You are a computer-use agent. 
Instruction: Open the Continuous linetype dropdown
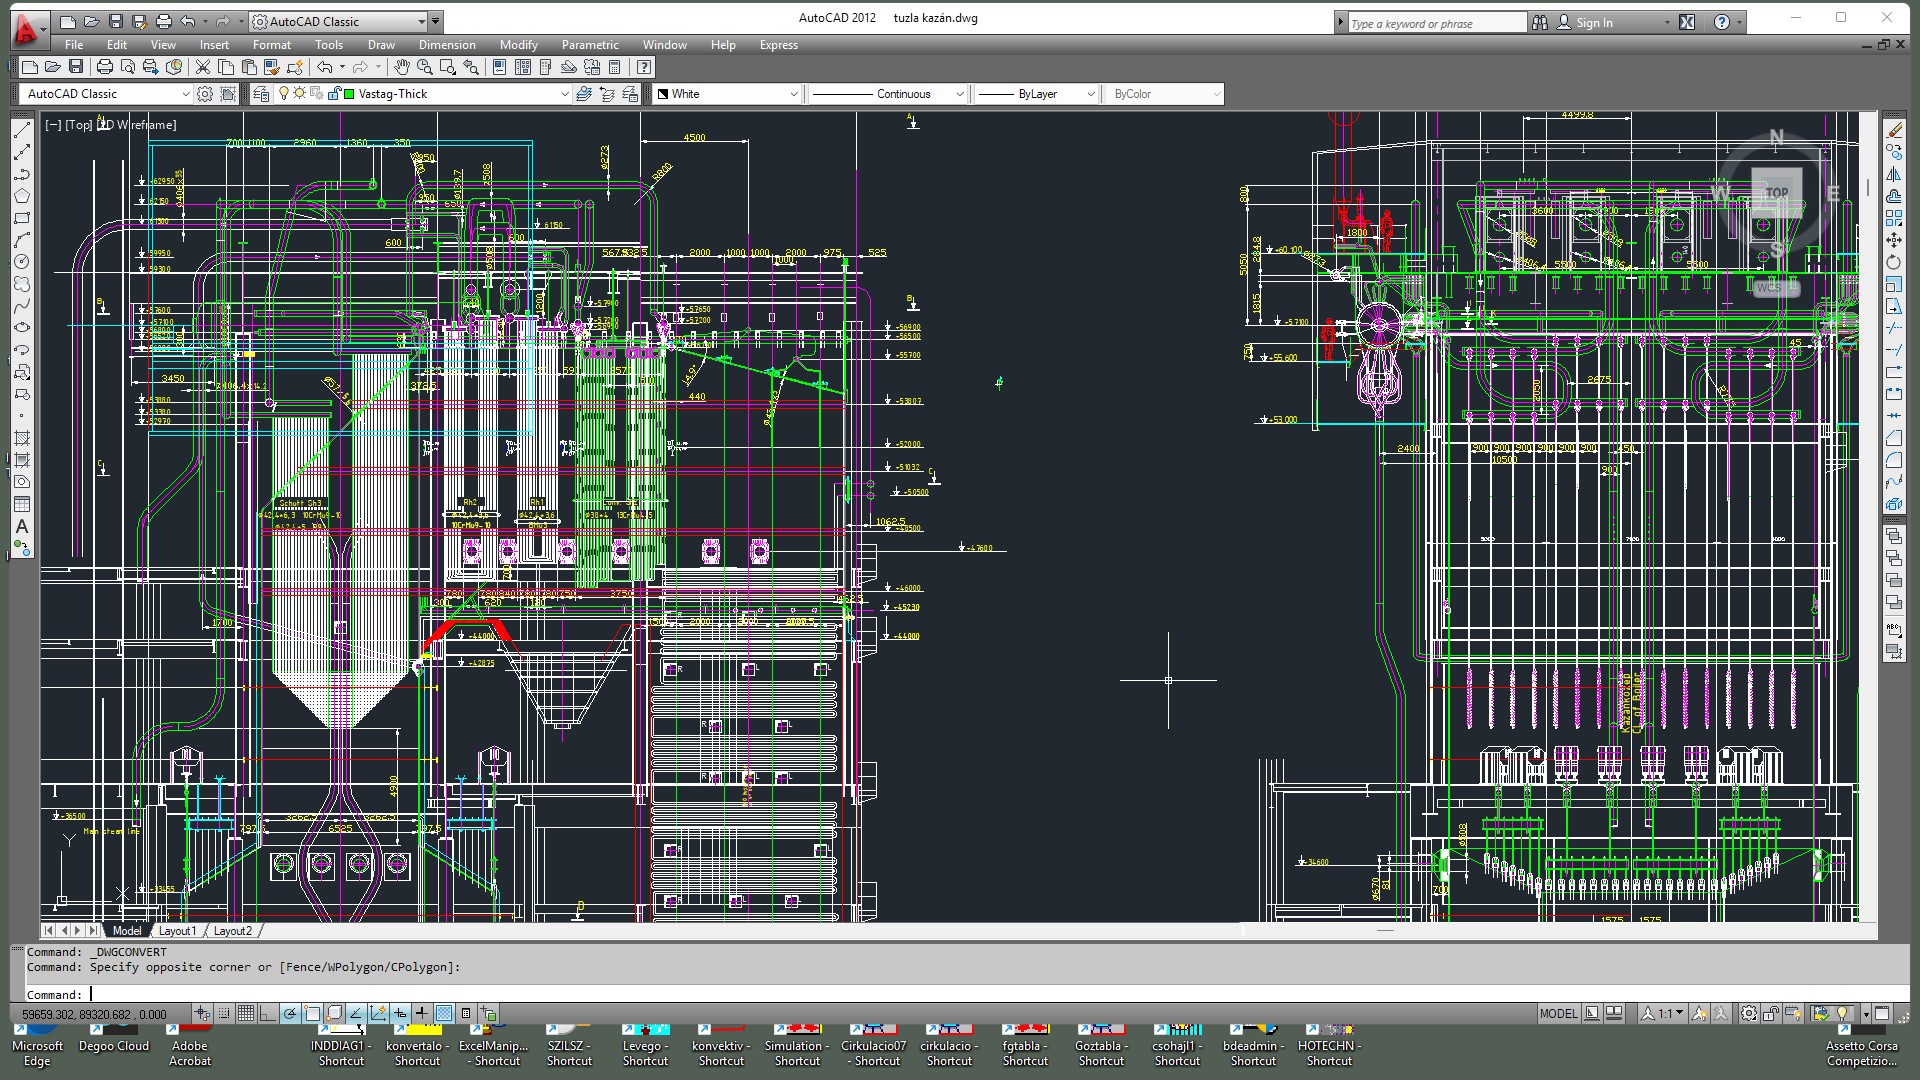pyautogui.click(x=959, y=94)
